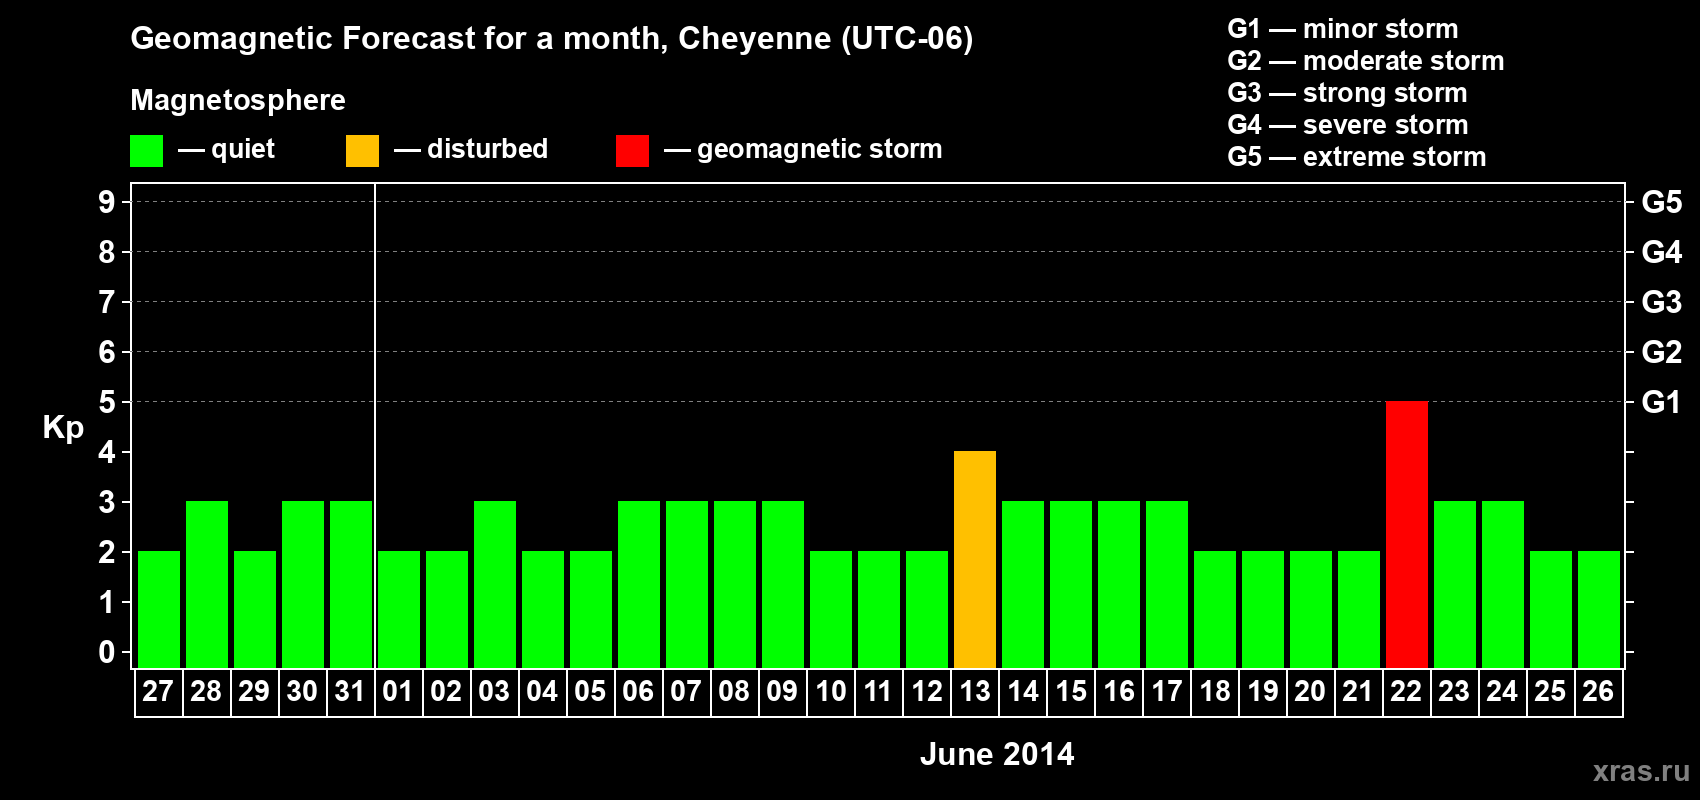Click date label 13 on the axis
Viewport: 1700px width, 800px height.
tap(974, 692)
